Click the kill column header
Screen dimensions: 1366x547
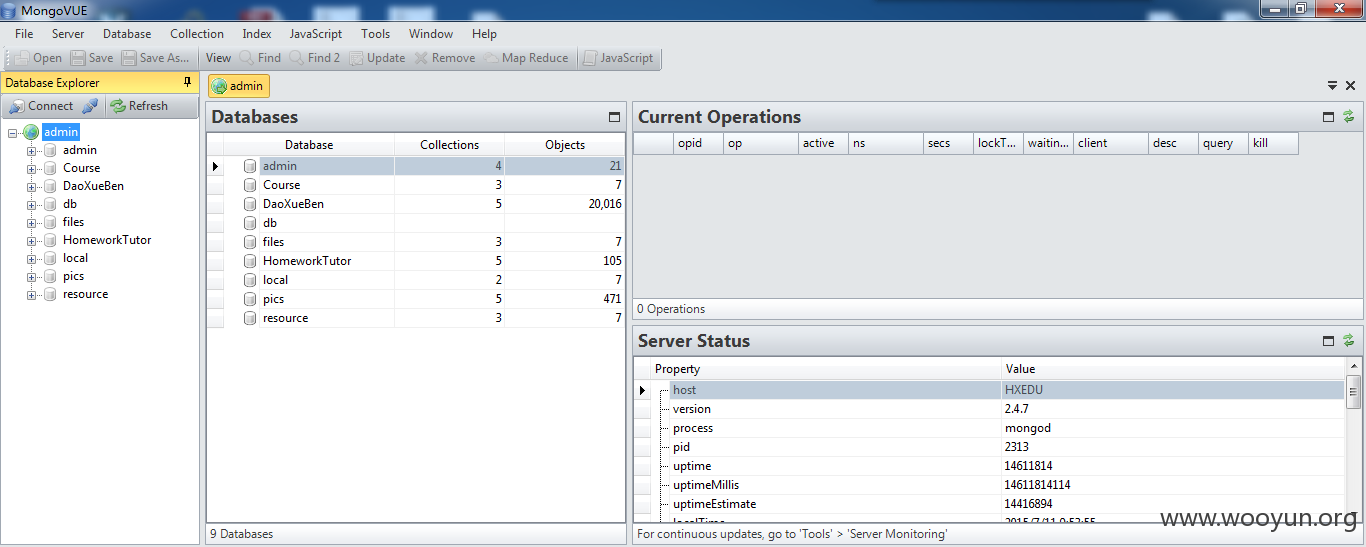coord(1273,143)
